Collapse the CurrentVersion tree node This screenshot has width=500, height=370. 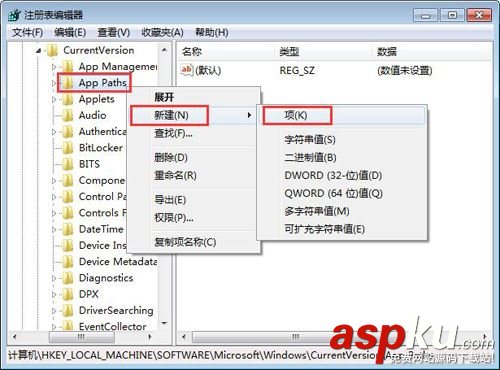[39, 51]
